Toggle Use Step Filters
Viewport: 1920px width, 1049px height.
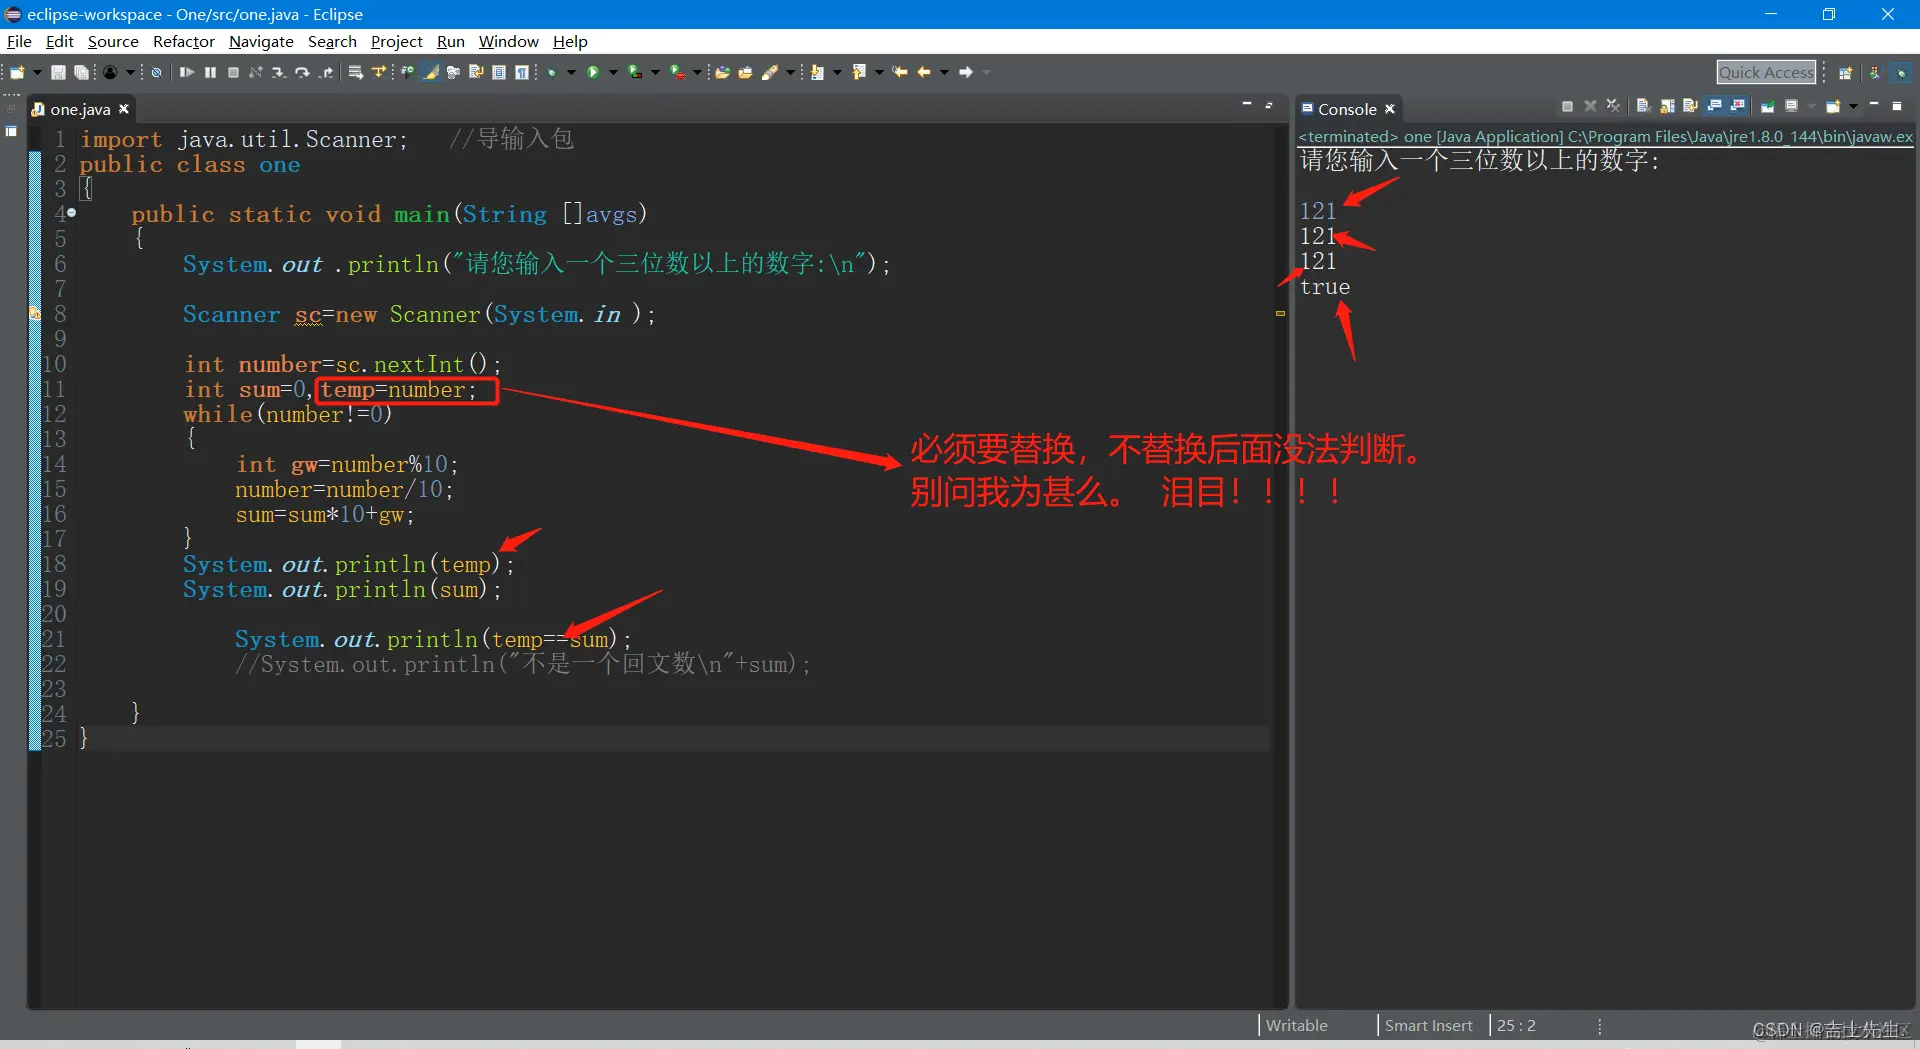click(x=379, y=72)
